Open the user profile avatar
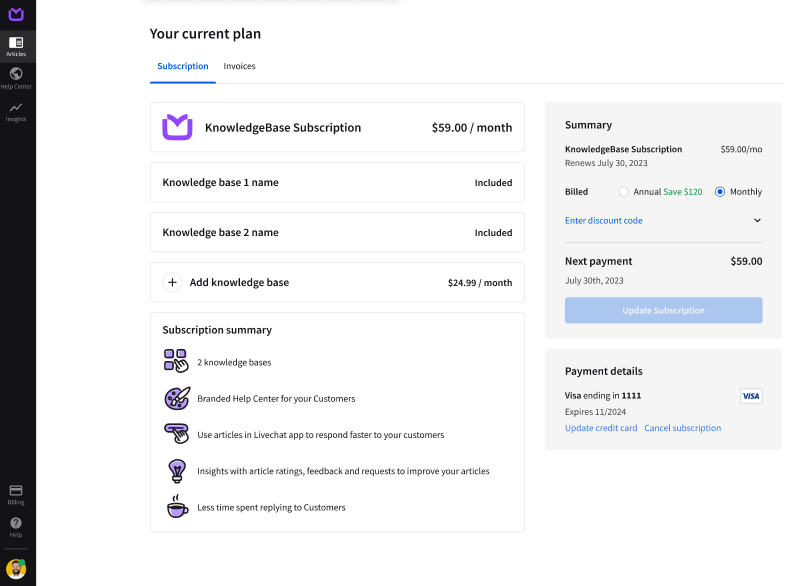The width and height of the screenshot is (798, 586). coord(16,569)
